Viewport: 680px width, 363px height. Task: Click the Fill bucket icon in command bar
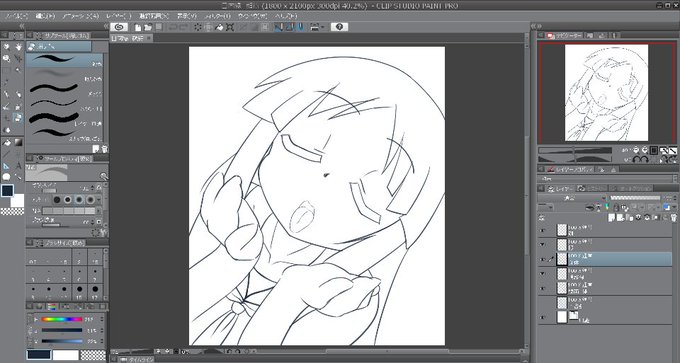point(219,27)
